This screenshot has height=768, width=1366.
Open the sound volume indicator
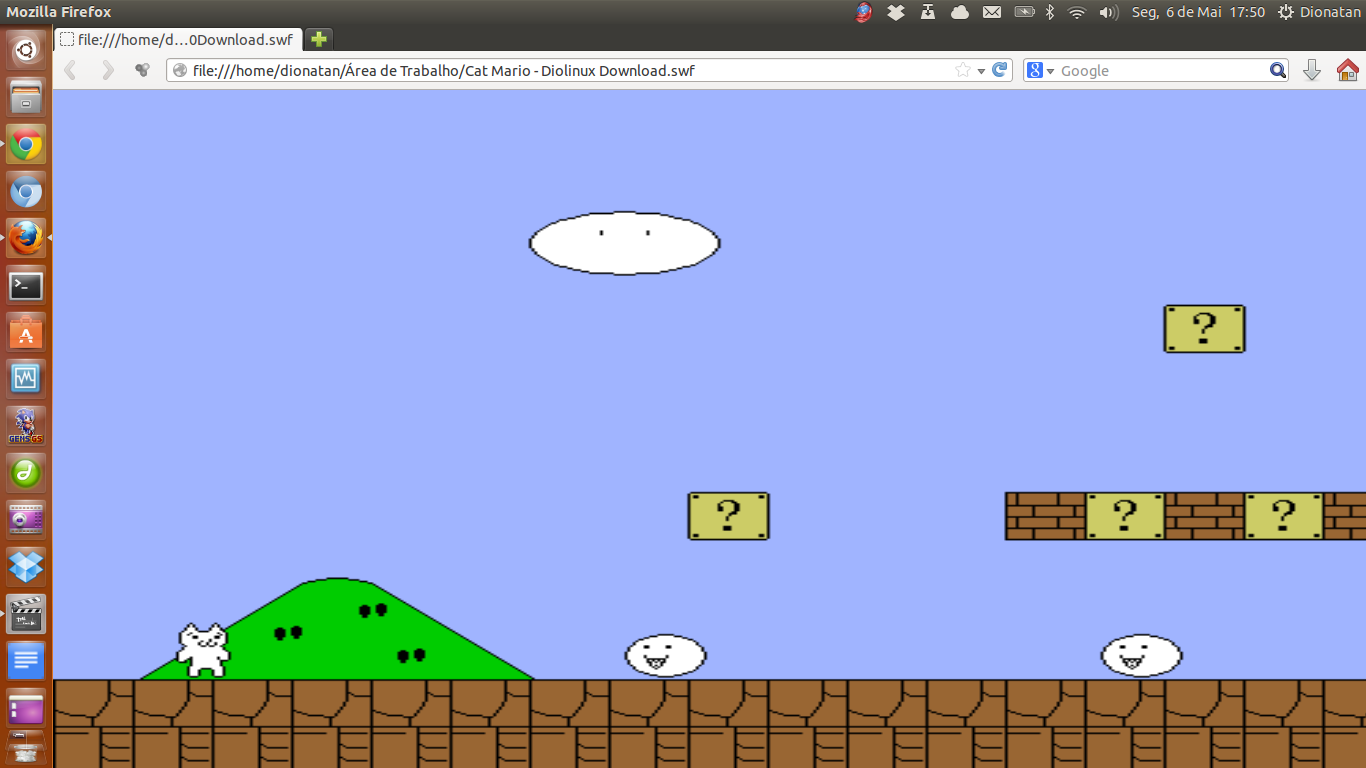pos(1108,12)
